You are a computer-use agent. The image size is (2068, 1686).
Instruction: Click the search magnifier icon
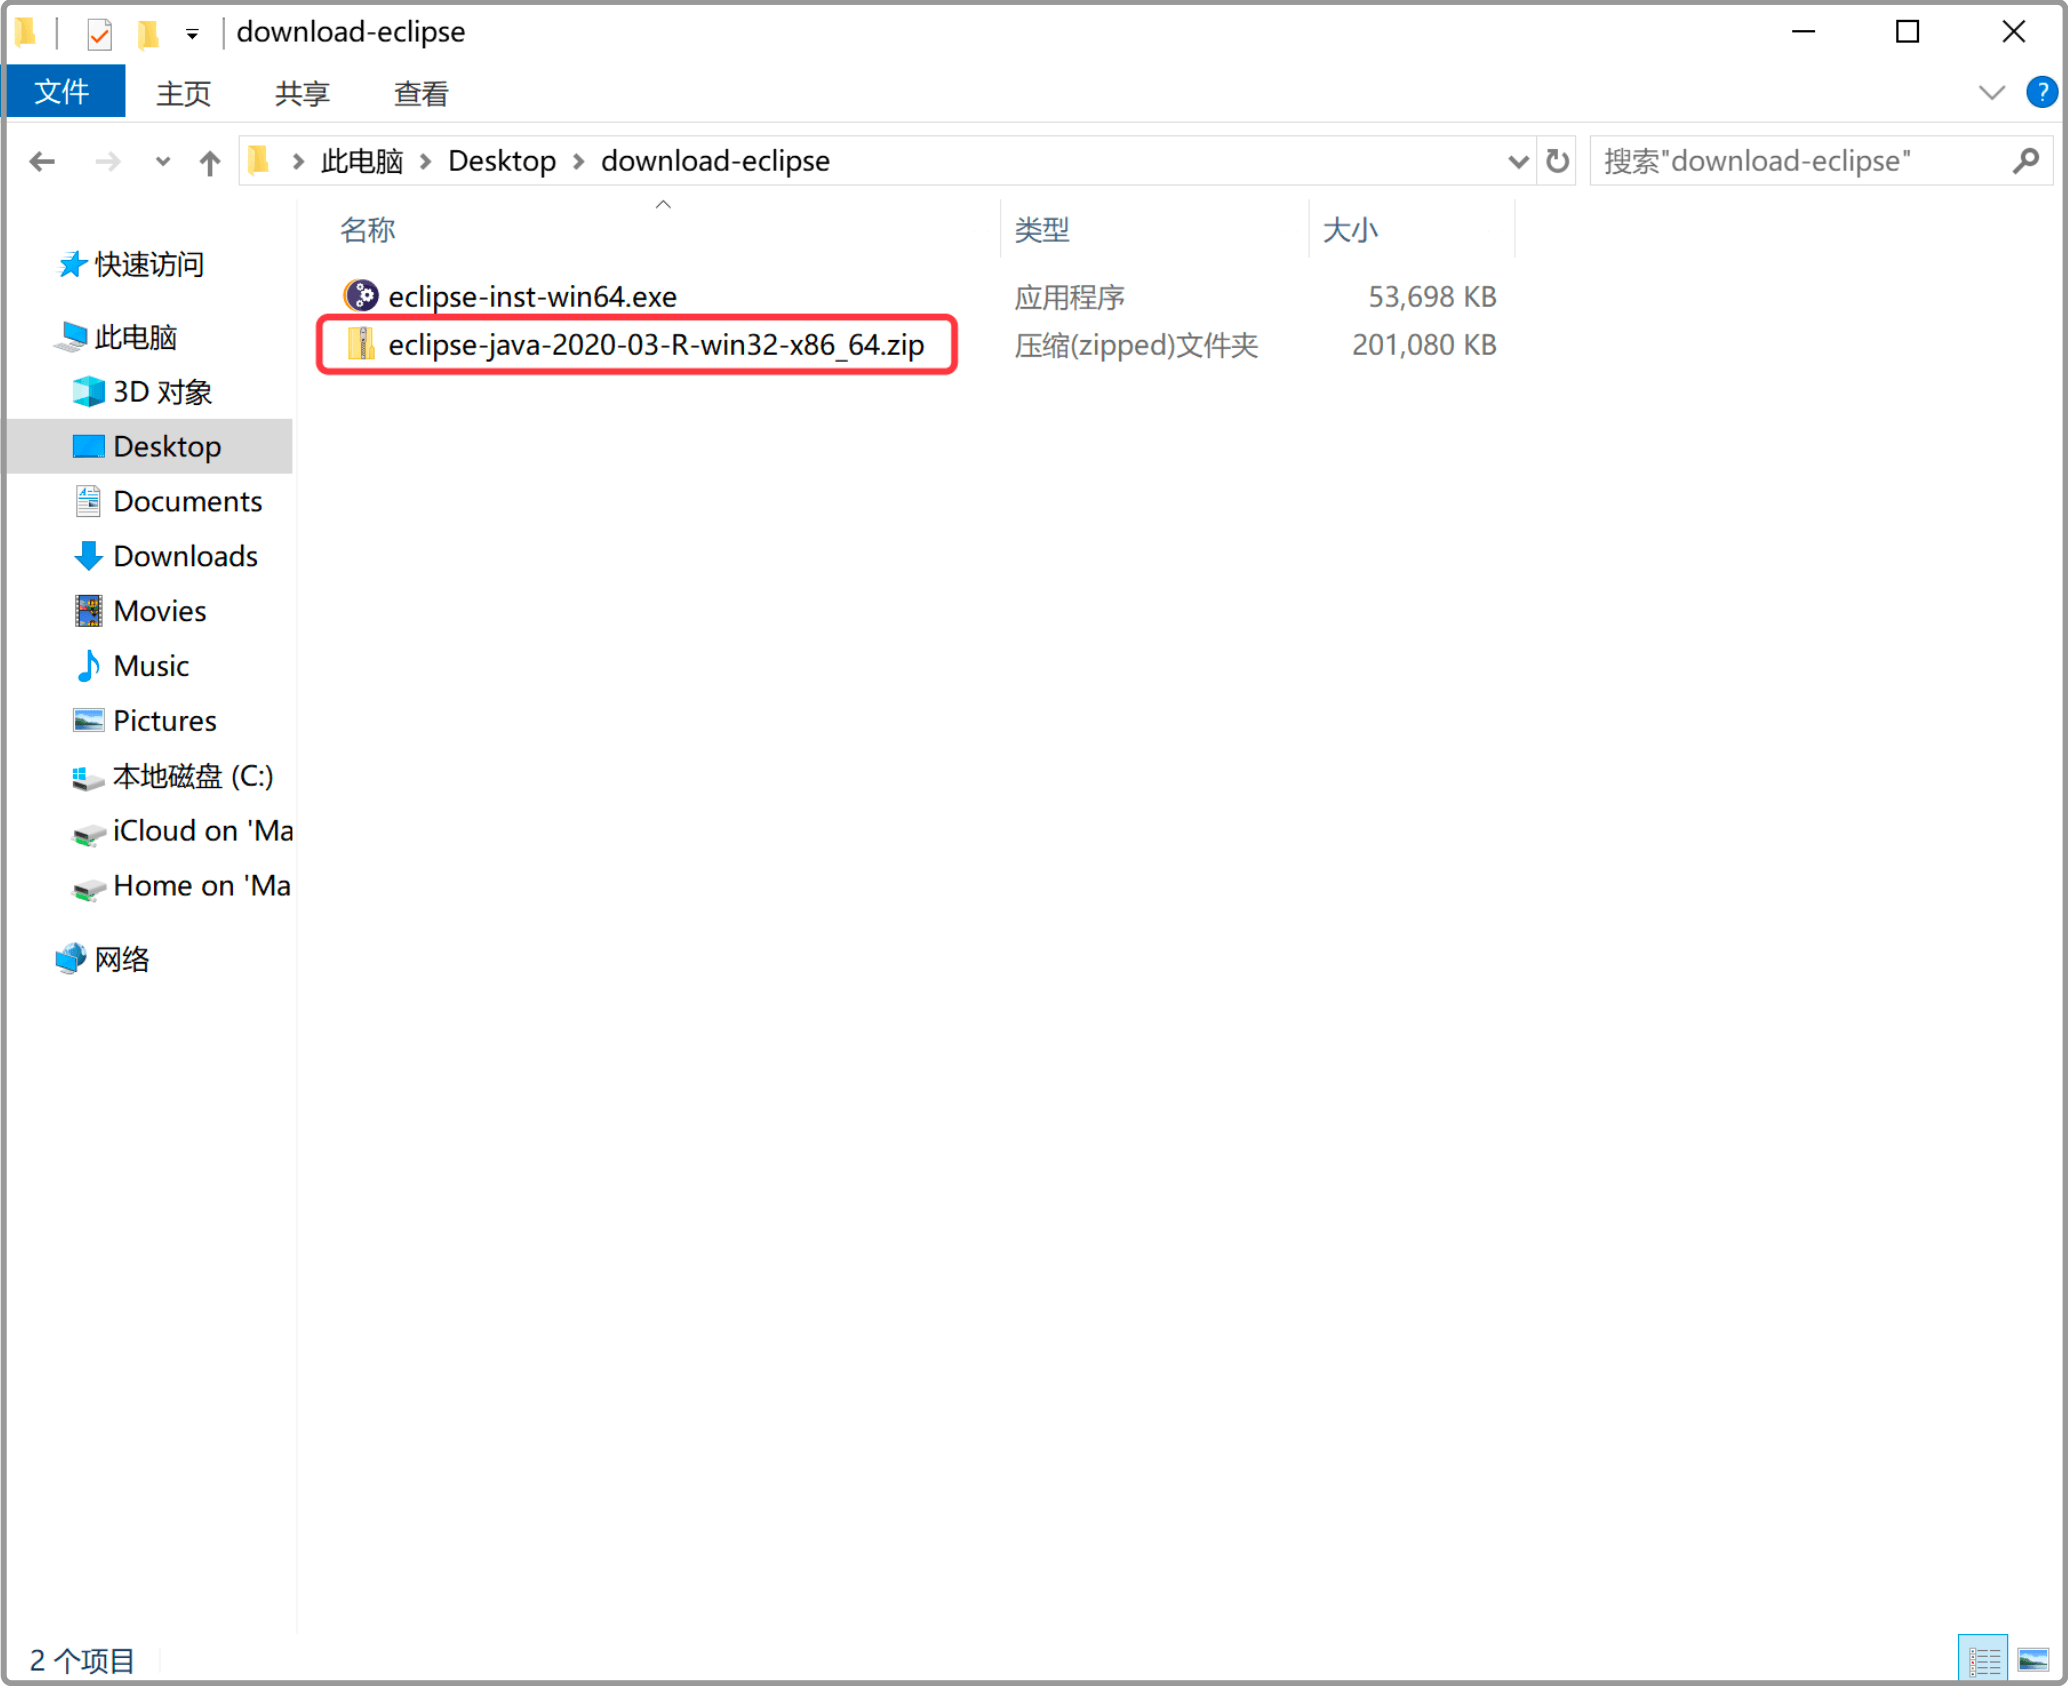coord(2026,161)
